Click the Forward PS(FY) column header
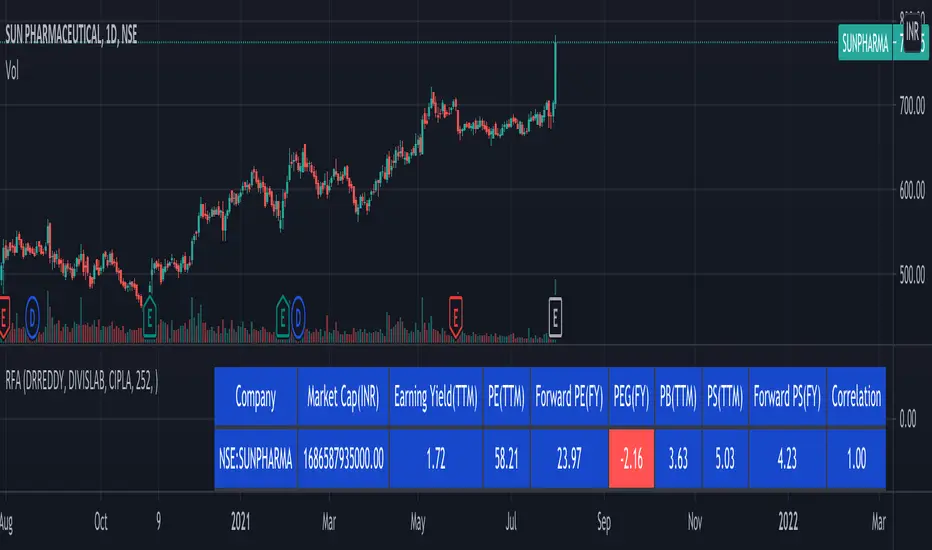 [x=788, y=397]
